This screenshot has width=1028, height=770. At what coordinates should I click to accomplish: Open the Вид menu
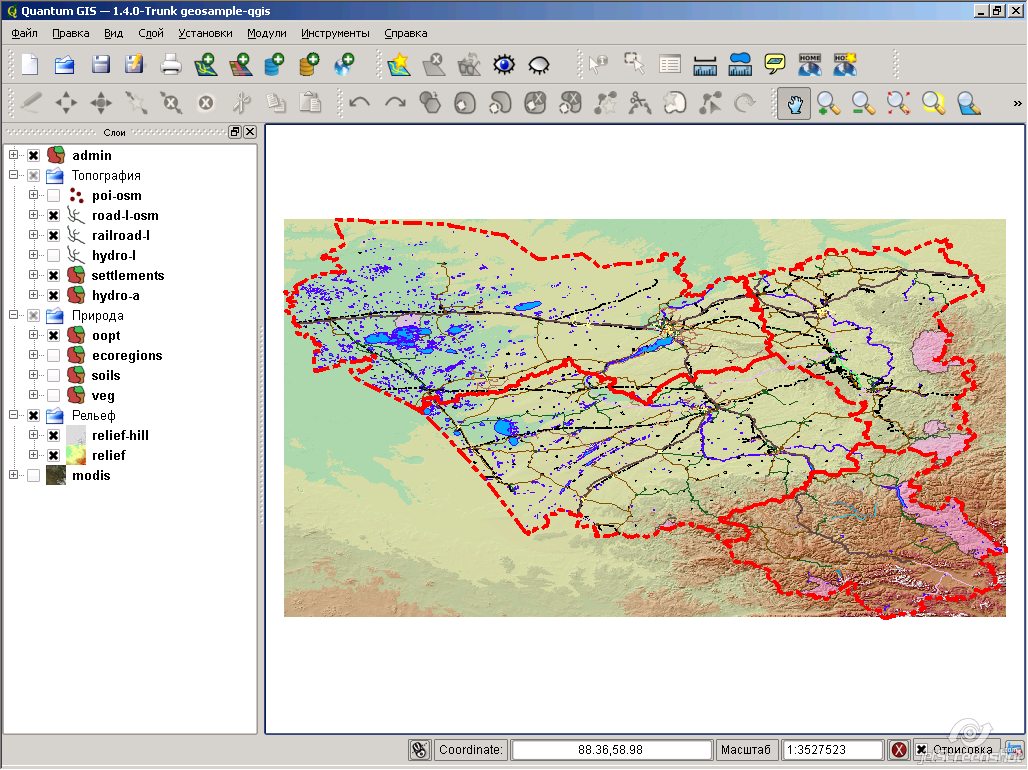[113, 33]
